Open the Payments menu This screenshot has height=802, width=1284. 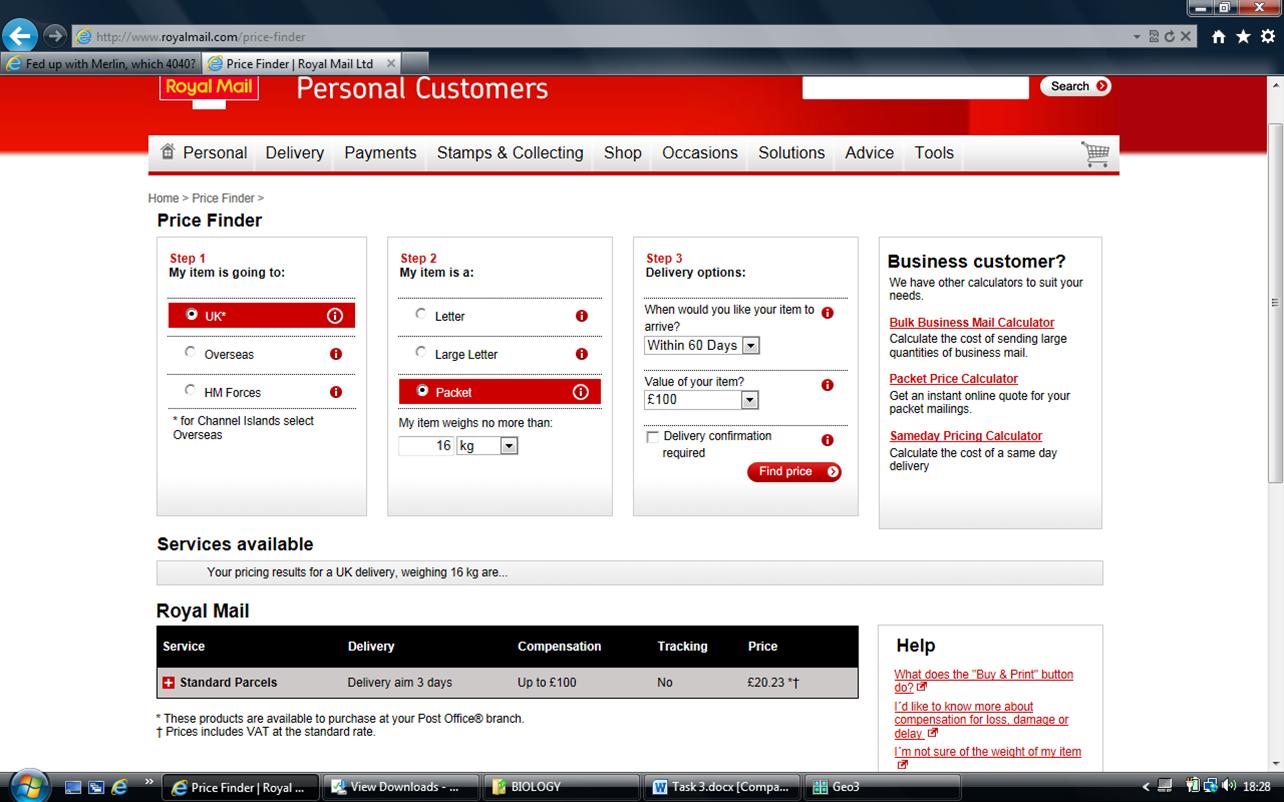click(380, 153)
